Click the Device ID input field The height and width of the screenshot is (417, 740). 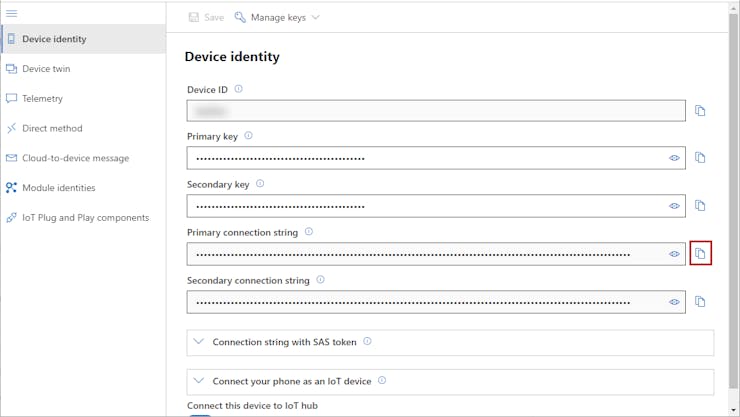(435, 111)
